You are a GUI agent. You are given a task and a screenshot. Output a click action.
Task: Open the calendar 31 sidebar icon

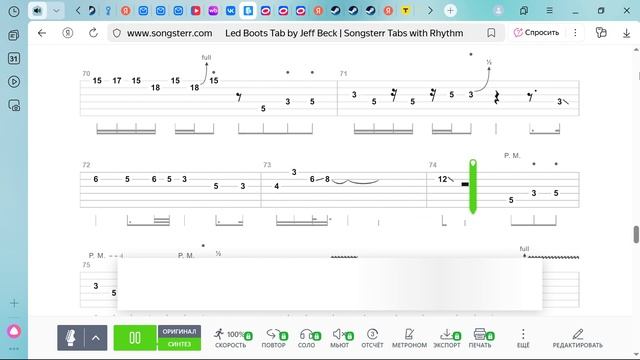(x=14, y=58)
